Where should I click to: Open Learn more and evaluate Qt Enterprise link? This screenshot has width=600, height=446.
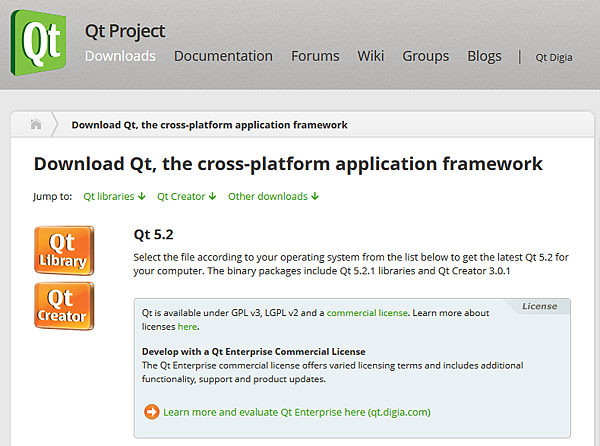click(x=297, y=412)
